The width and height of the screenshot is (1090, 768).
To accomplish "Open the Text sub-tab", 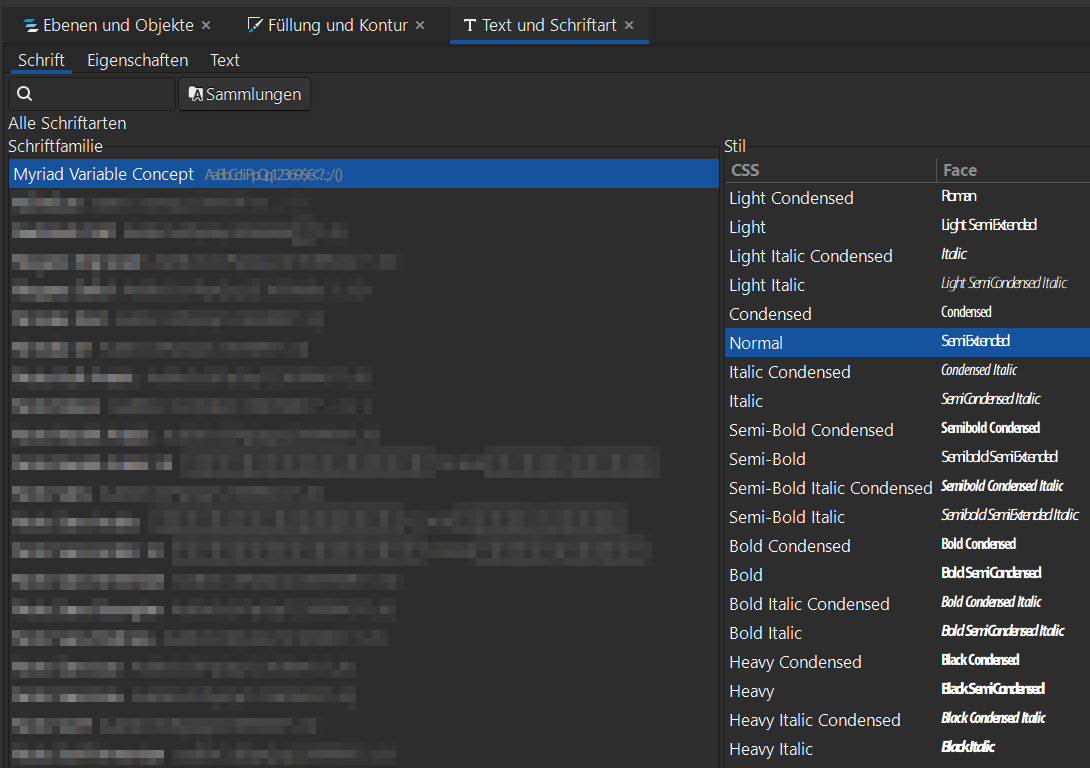I will pyautogui.click(x=225, y=60).
